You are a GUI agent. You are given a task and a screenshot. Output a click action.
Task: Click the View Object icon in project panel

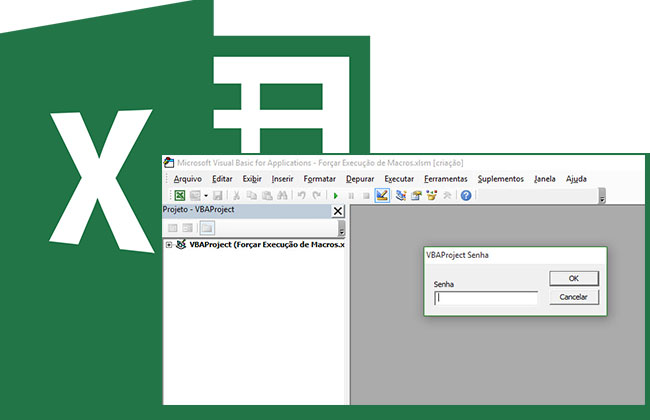187,228
